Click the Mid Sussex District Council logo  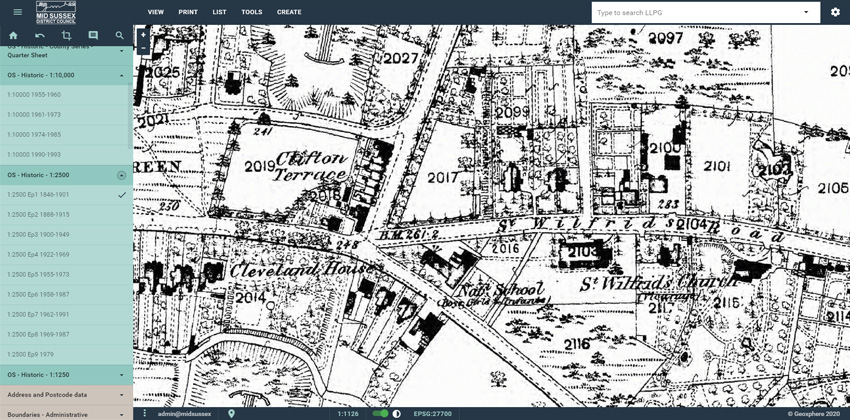pyautogui.click(x=56, y=12)
